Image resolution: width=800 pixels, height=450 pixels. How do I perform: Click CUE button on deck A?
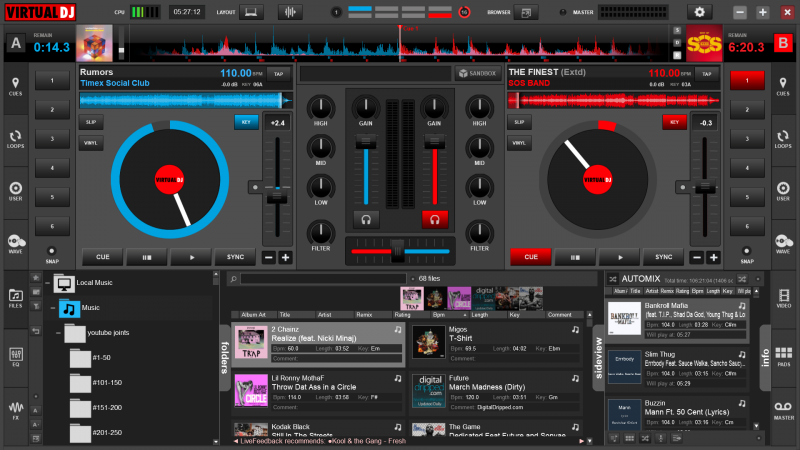pyautogui.click(x=103, y=257)
